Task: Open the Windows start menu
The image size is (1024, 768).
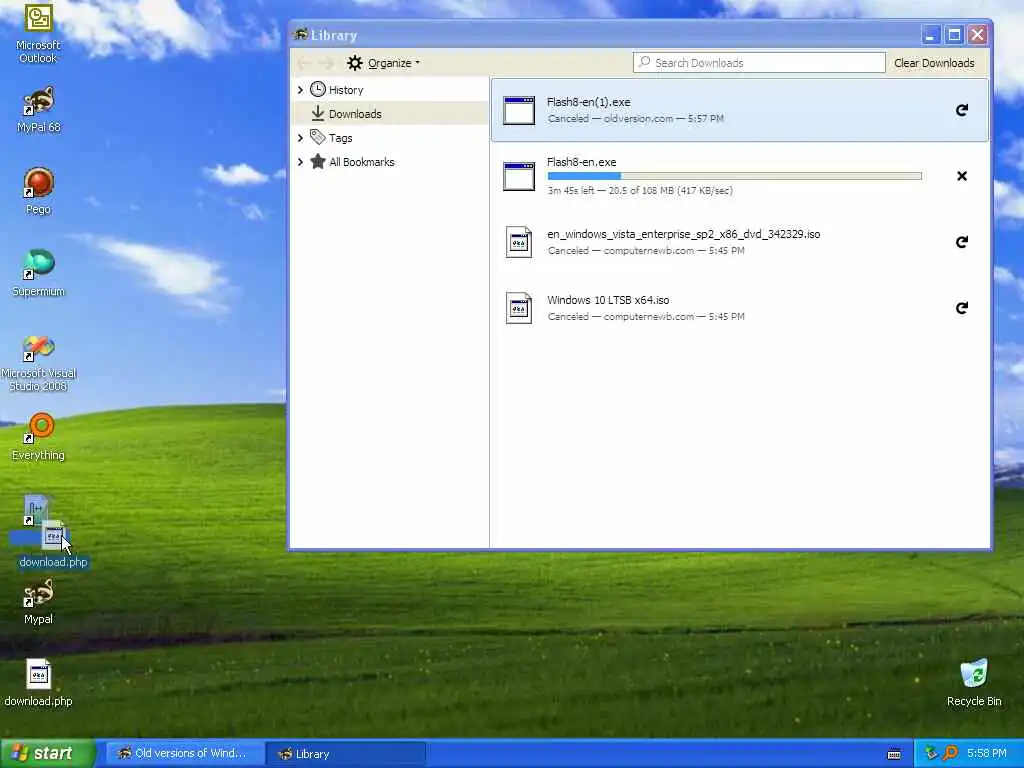Action: point(48,753)
